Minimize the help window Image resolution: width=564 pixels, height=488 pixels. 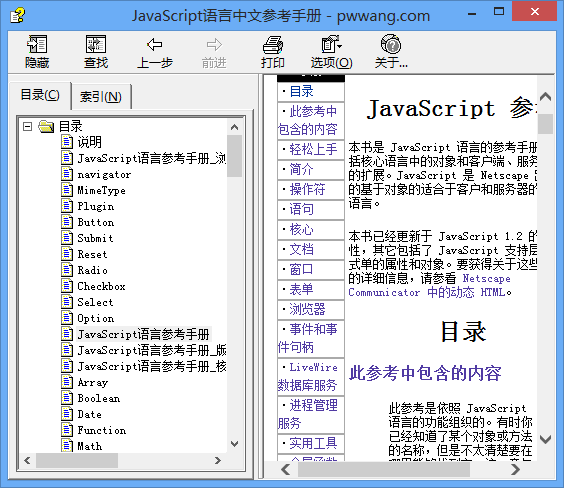click(472, 14)
